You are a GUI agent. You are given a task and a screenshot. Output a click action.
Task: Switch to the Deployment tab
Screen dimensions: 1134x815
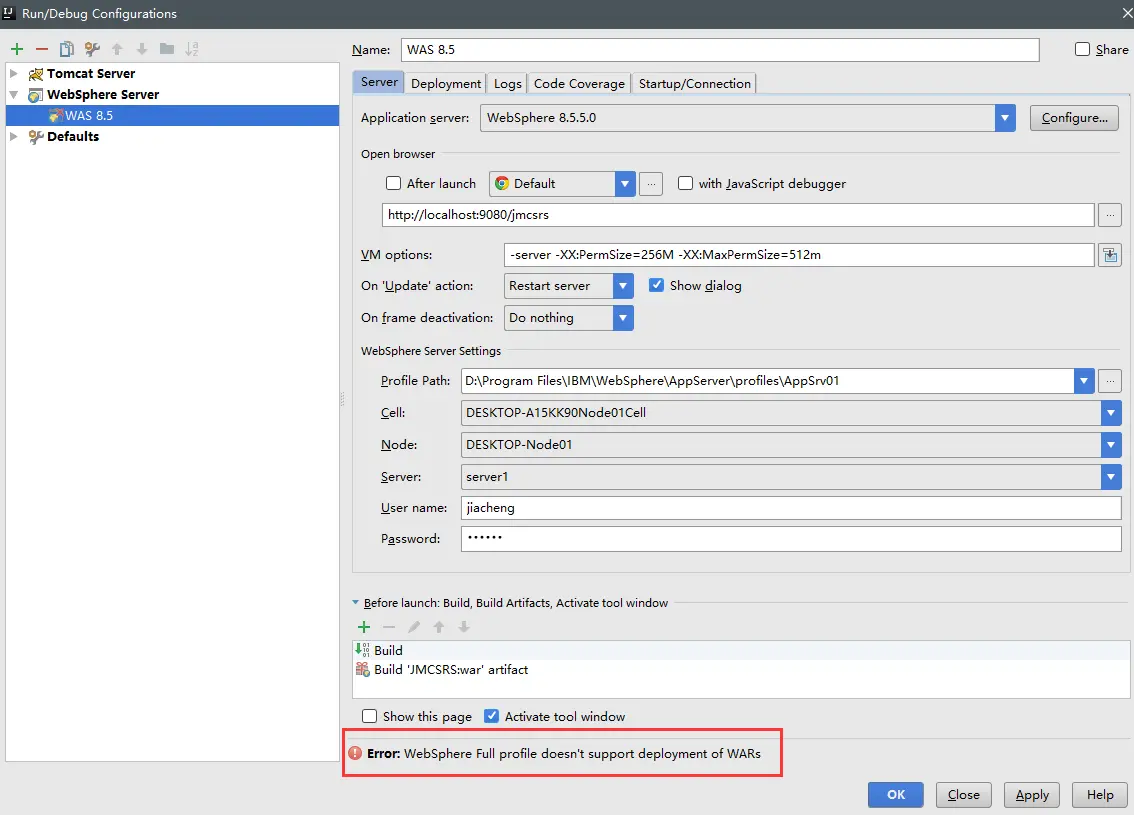pos(446,84)
